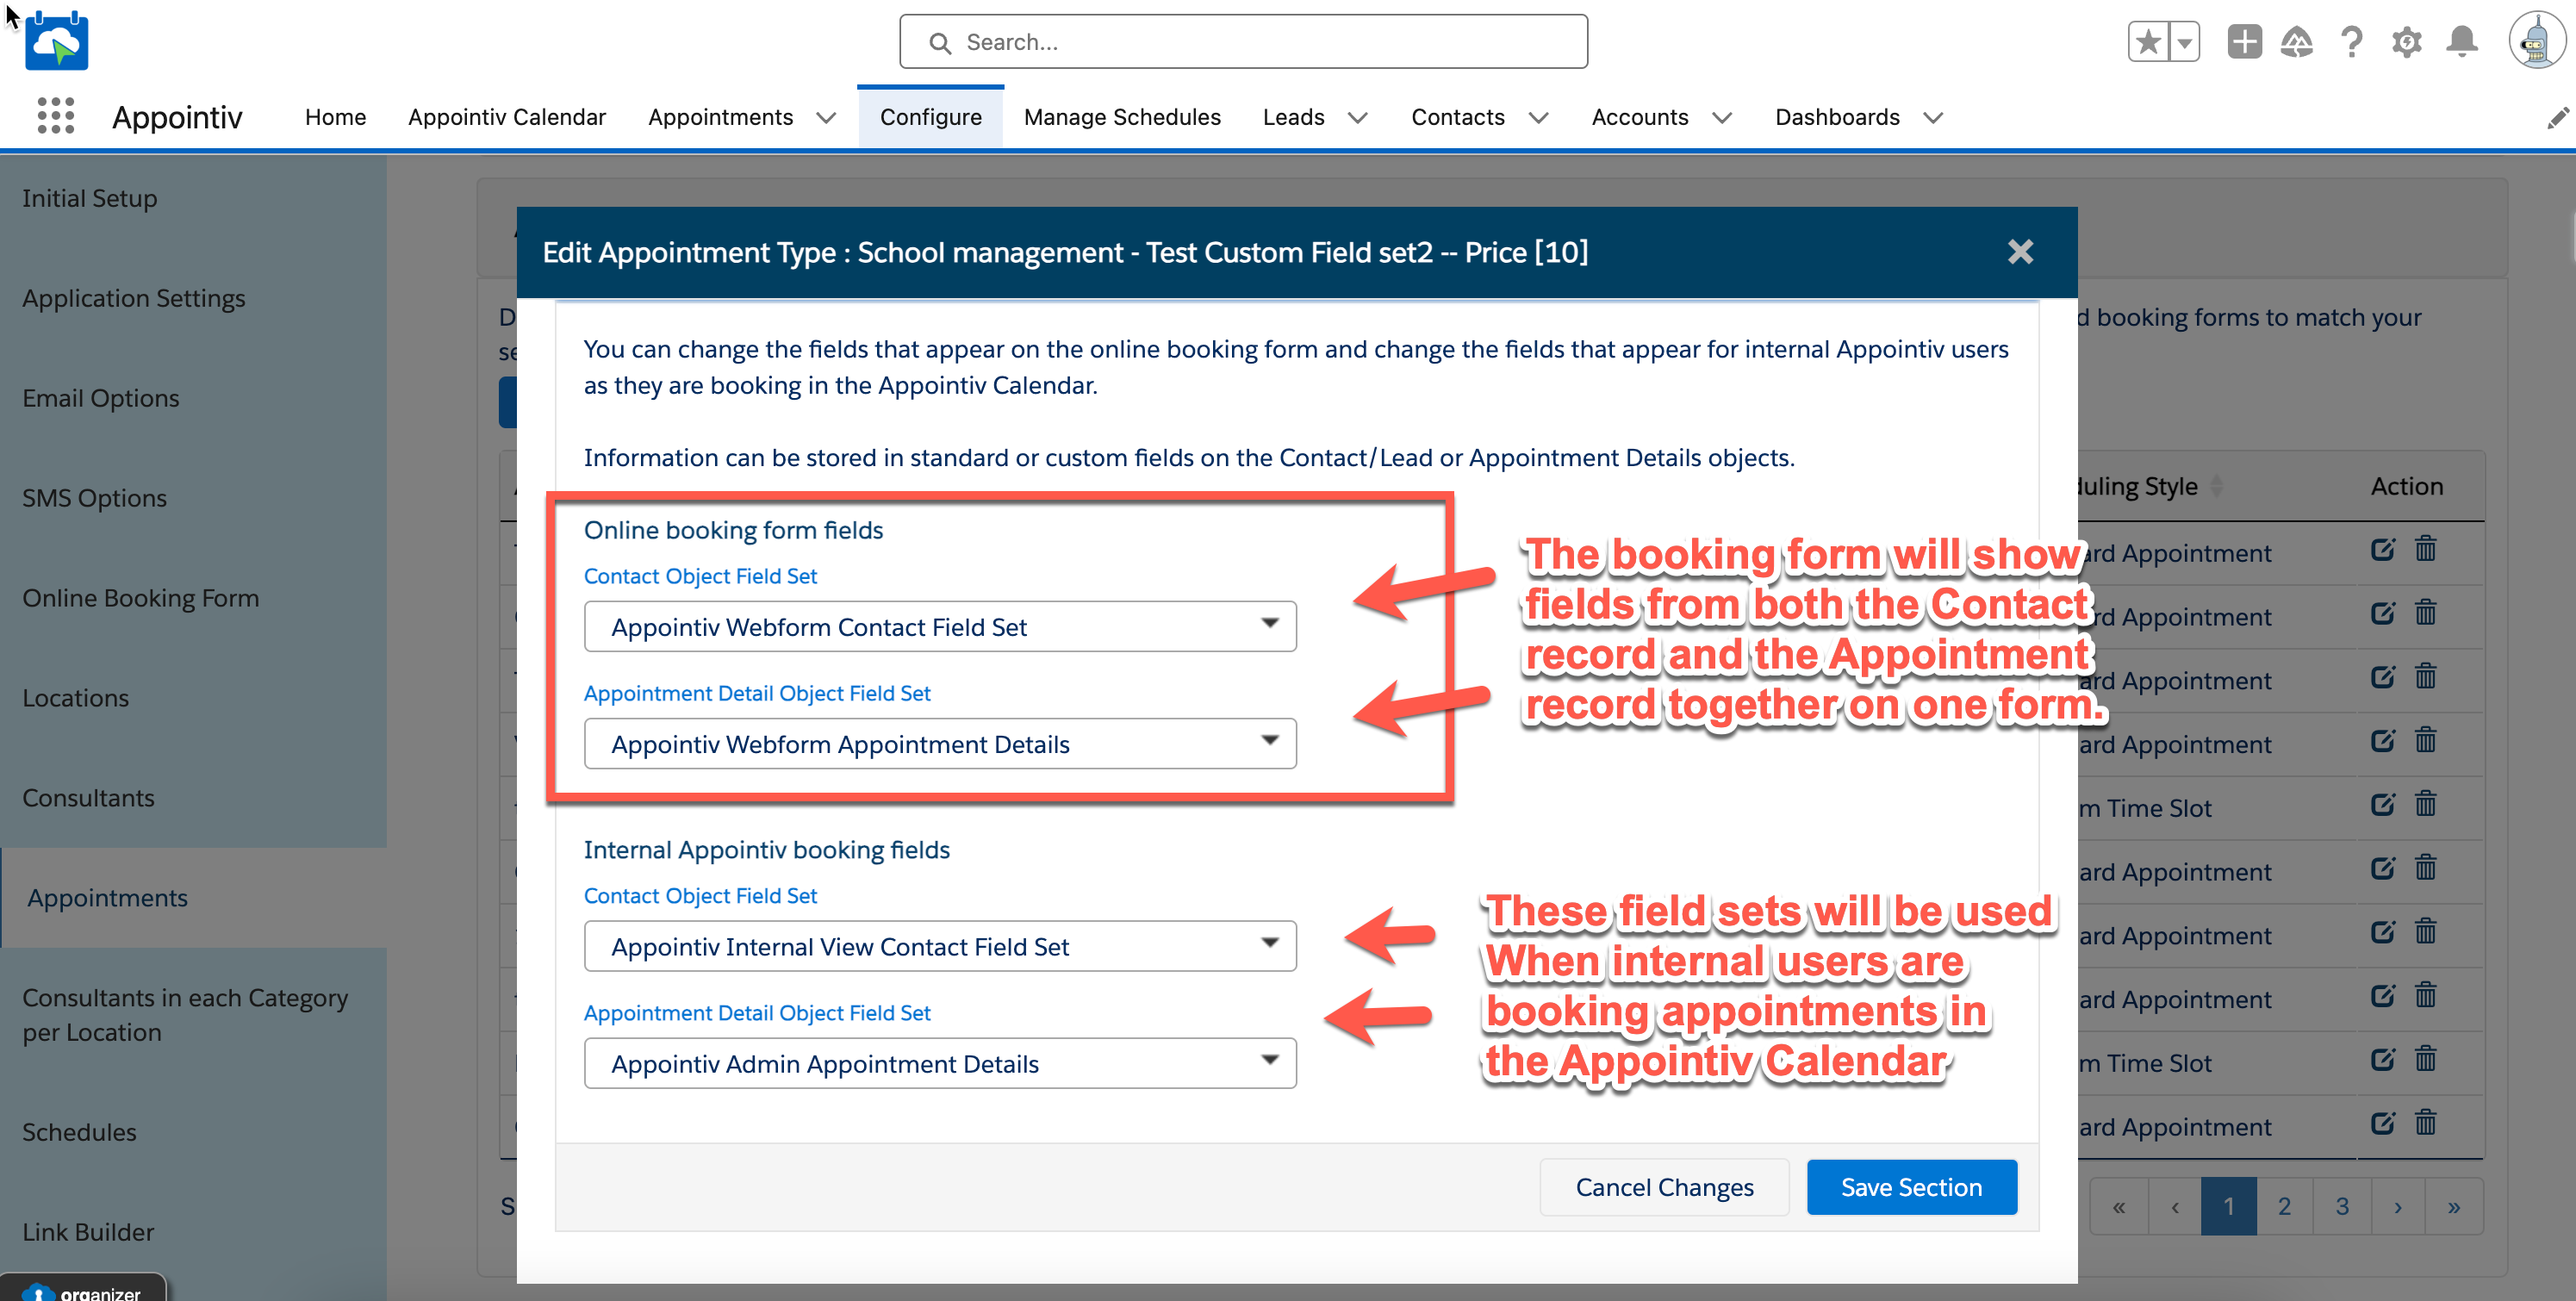Go to the next page with ›
The height and width of the screenshot is (1301, 2576).
pos(2398,1207)
